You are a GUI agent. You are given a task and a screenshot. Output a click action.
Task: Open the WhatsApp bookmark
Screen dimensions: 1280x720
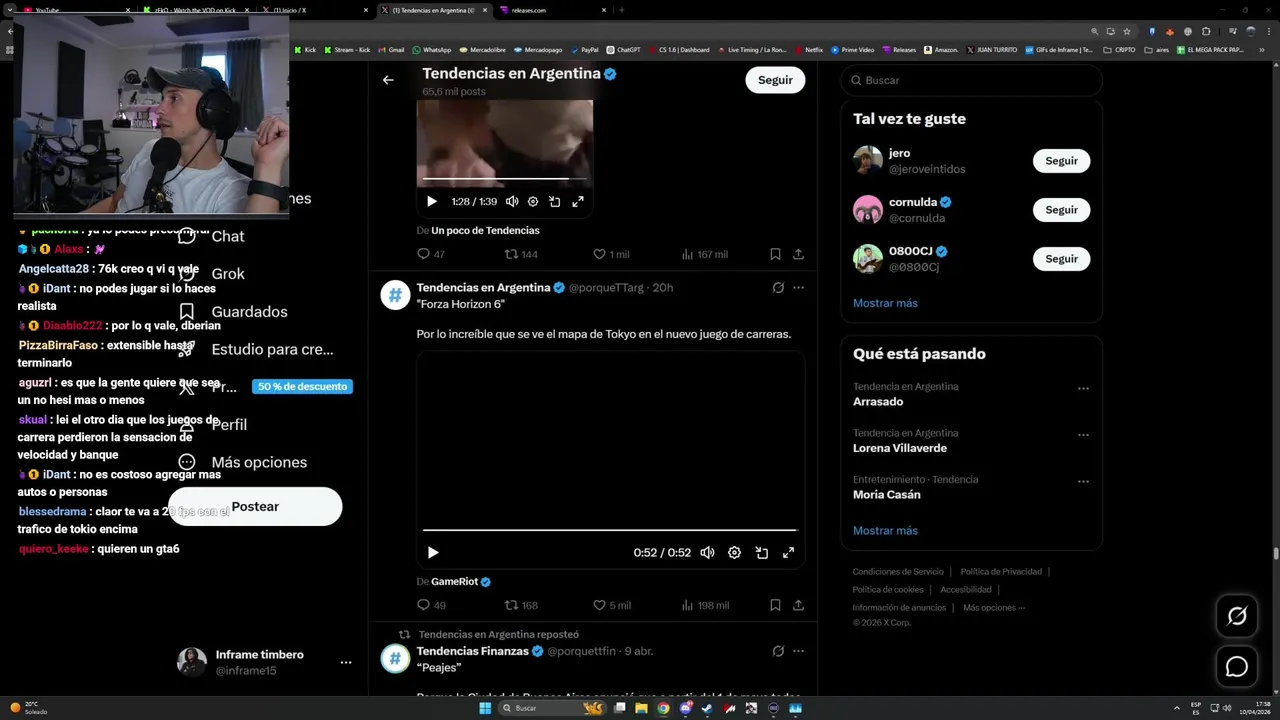(x=432, y=49)
